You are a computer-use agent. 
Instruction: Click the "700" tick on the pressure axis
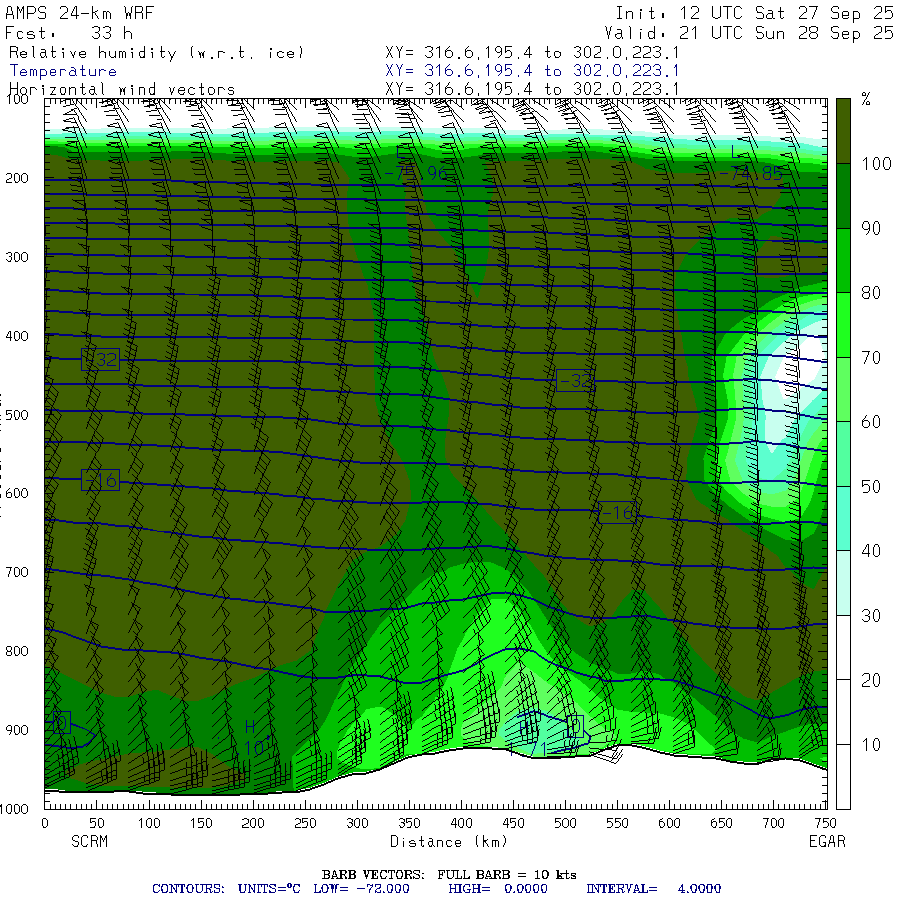17,572
